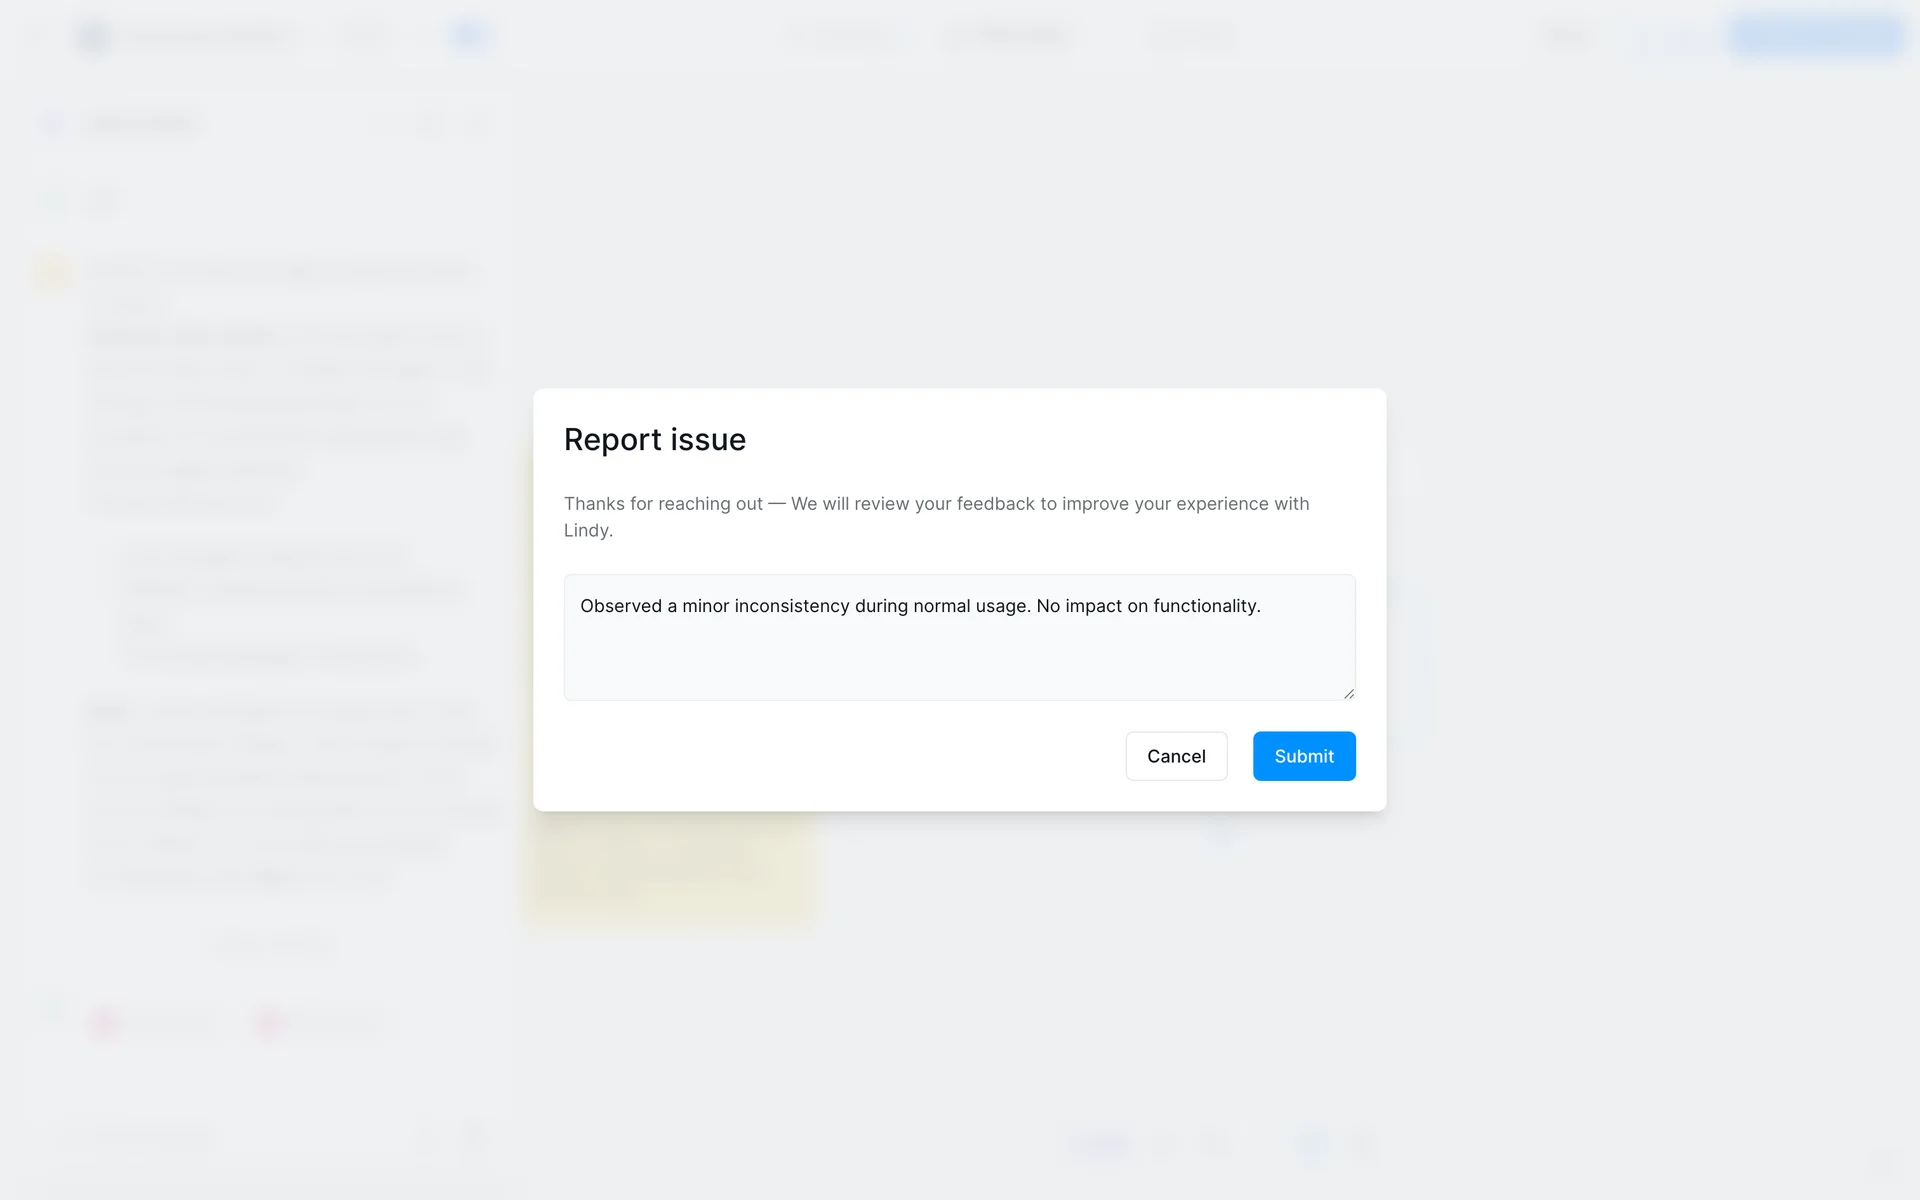Screen dimensions: 1920x1200
Task: Click the blurred blue button in top bar
Action: [1816, 37]
